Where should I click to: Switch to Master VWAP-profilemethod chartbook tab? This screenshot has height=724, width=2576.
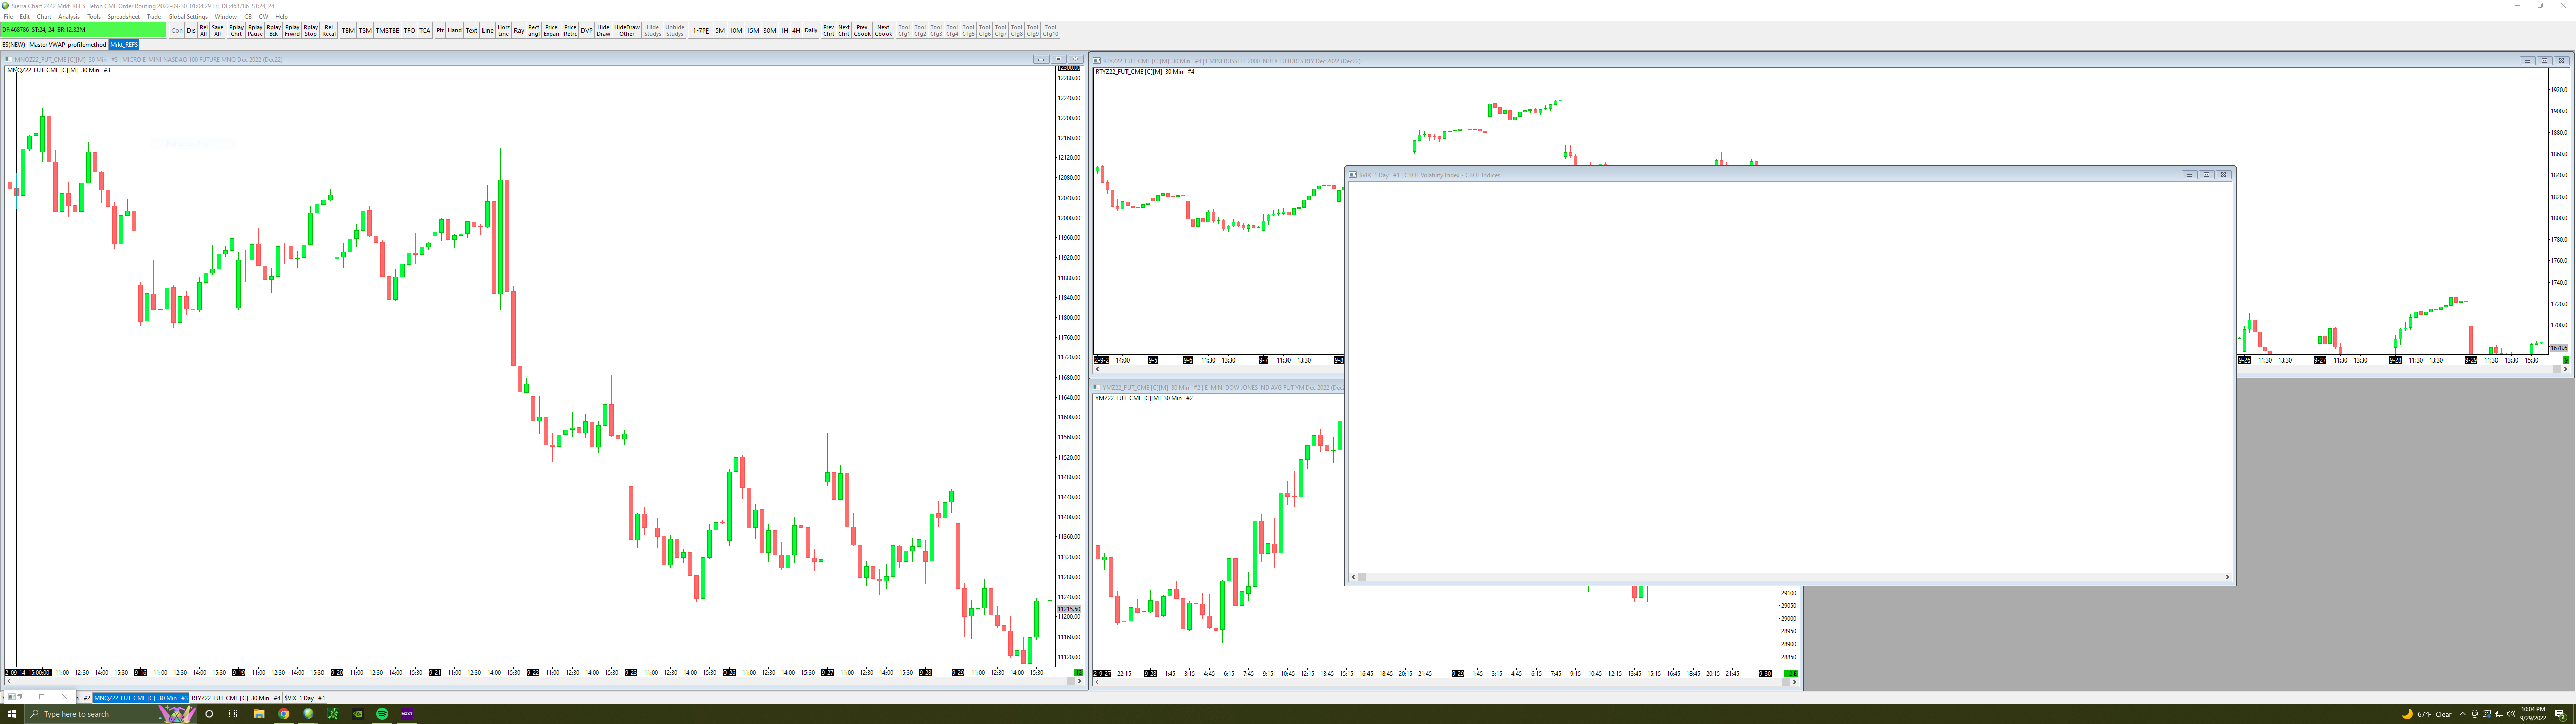click(x=67, y=45)
